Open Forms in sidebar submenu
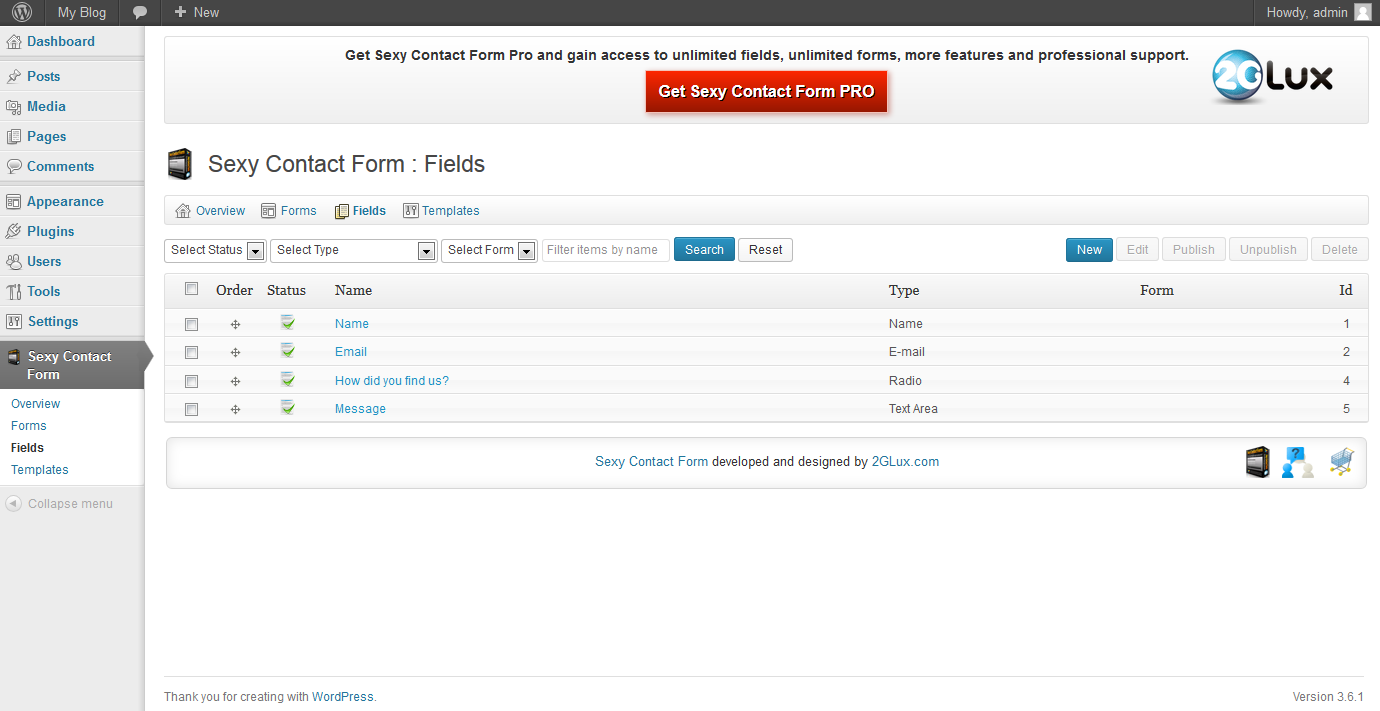 [29, 426]
